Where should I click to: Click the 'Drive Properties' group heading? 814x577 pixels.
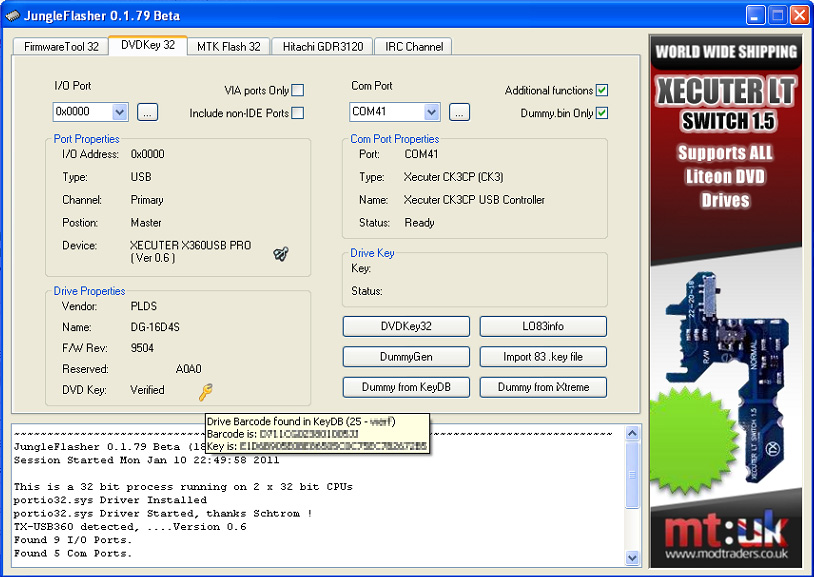pos(89,291)
